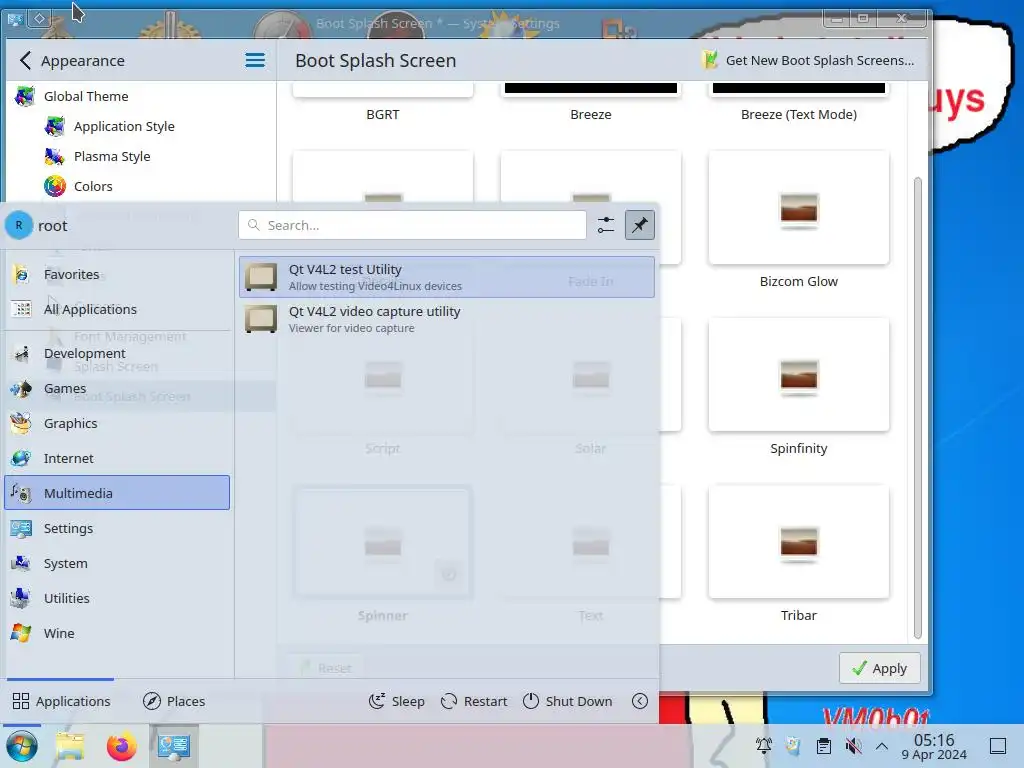Select the Graphics category icon

pyautogui.click(x=21, y=423)
